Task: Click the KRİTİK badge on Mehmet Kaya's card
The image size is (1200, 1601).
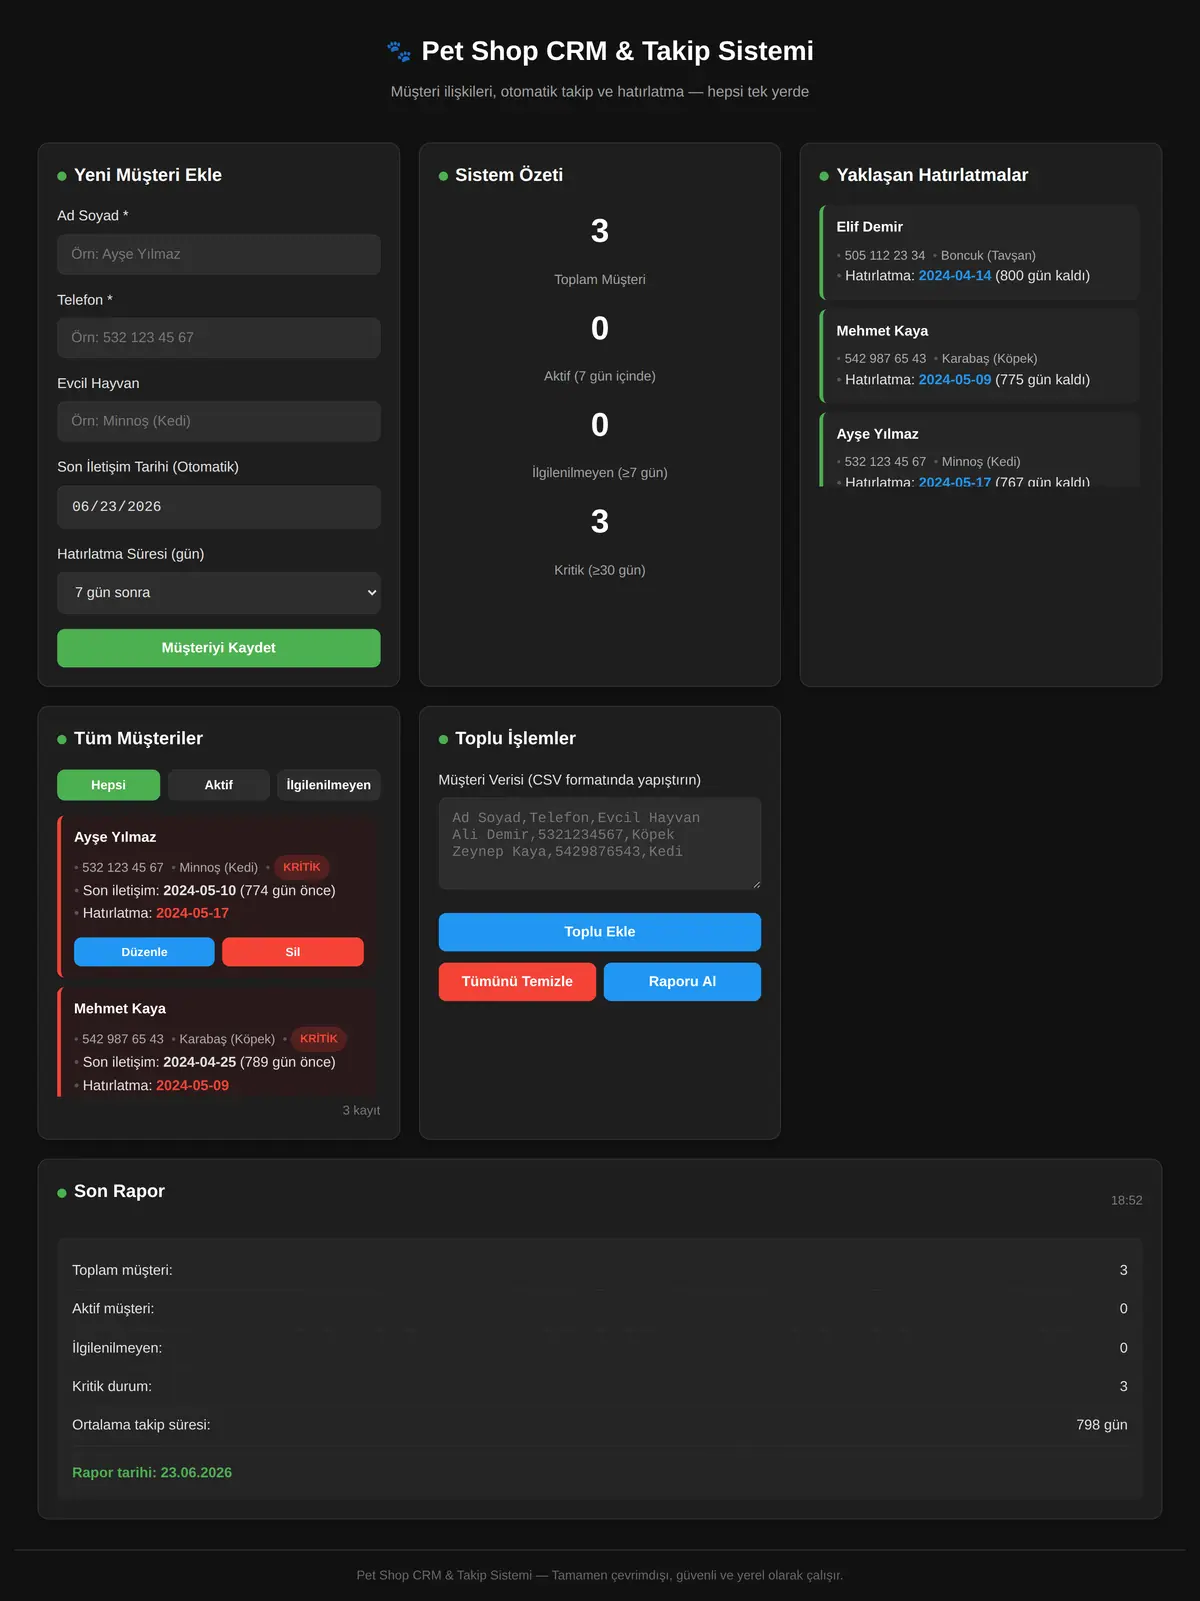Action: 319,1039
